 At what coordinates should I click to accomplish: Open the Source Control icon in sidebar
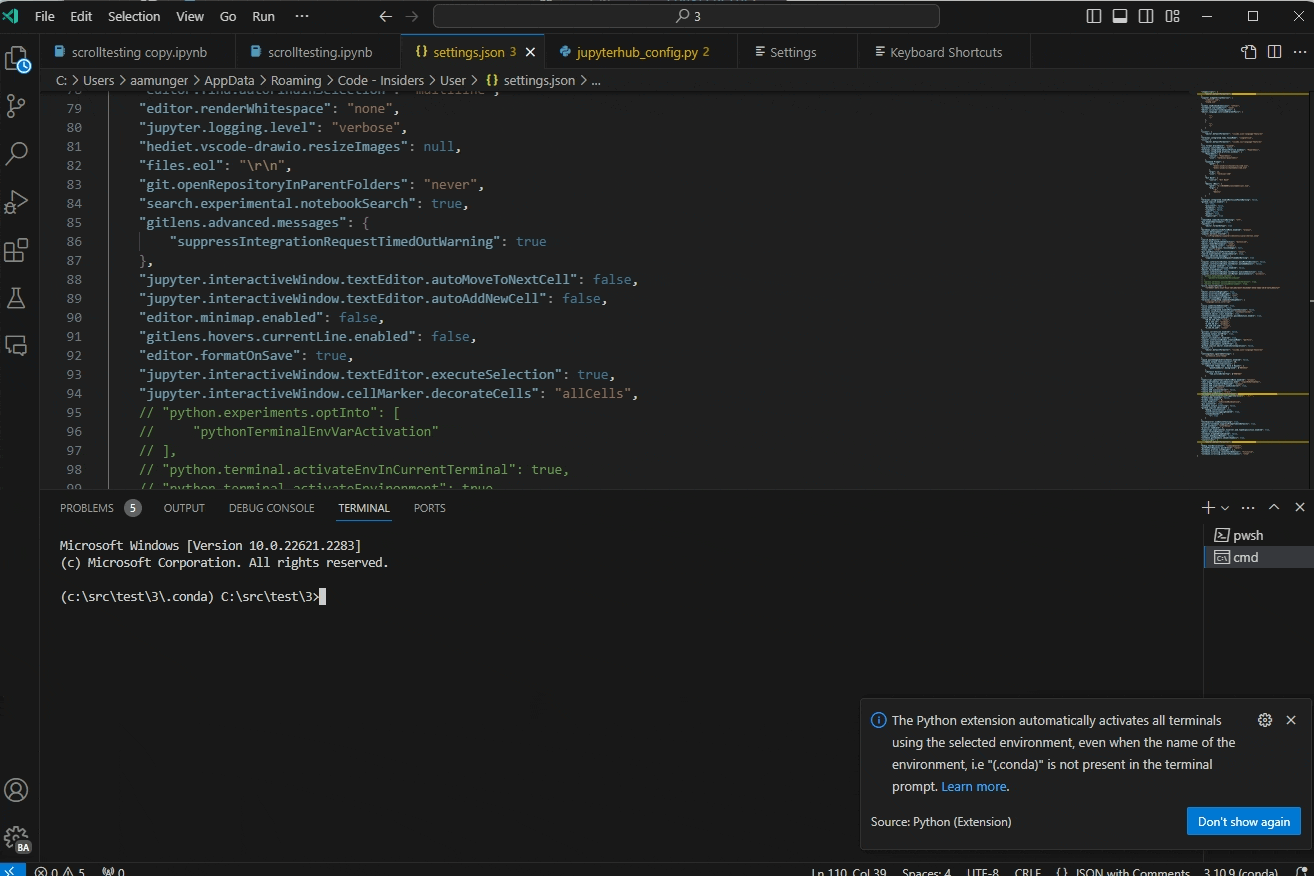pos(16,106)
